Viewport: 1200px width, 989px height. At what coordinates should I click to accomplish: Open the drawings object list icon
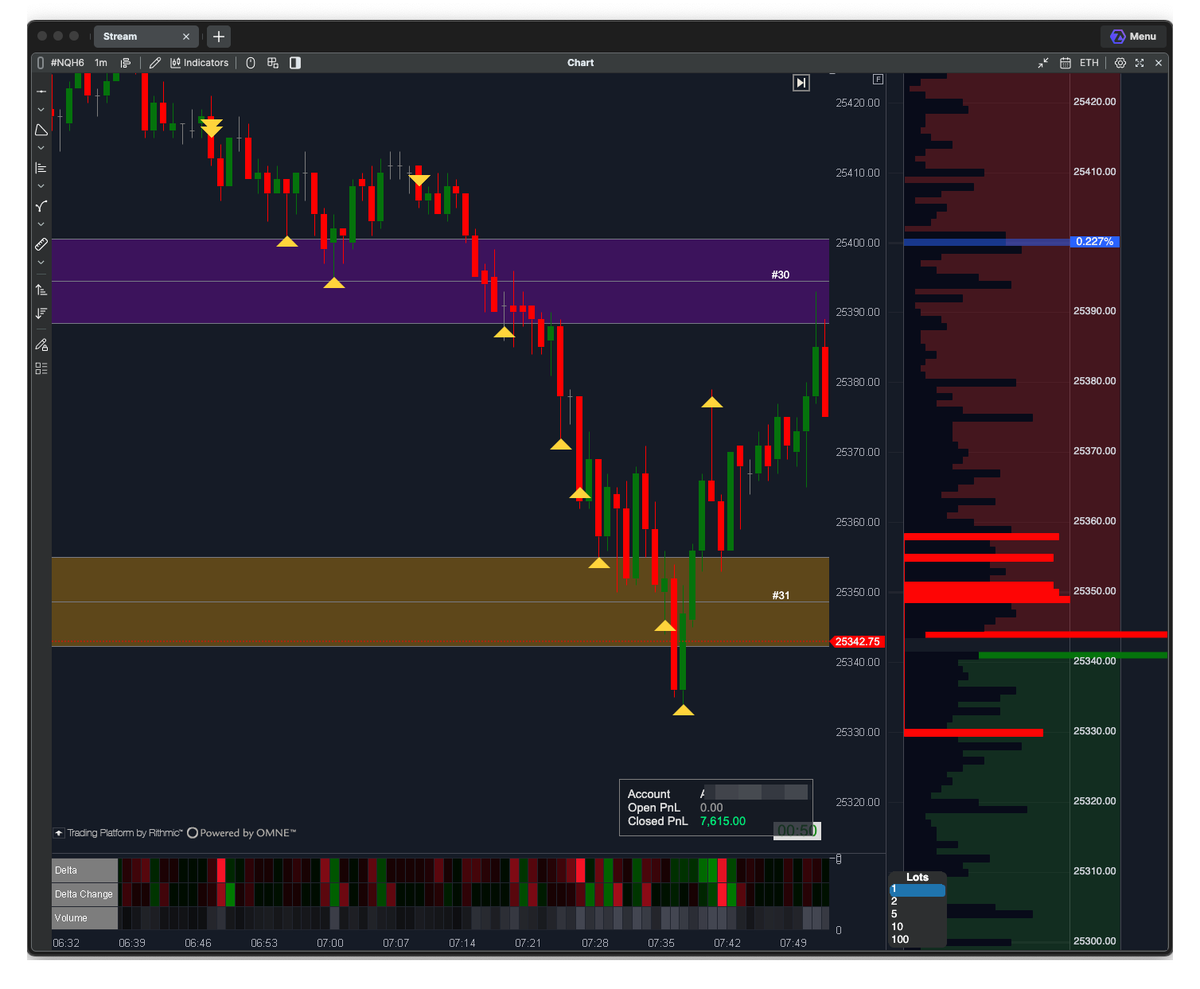(41, 368)
